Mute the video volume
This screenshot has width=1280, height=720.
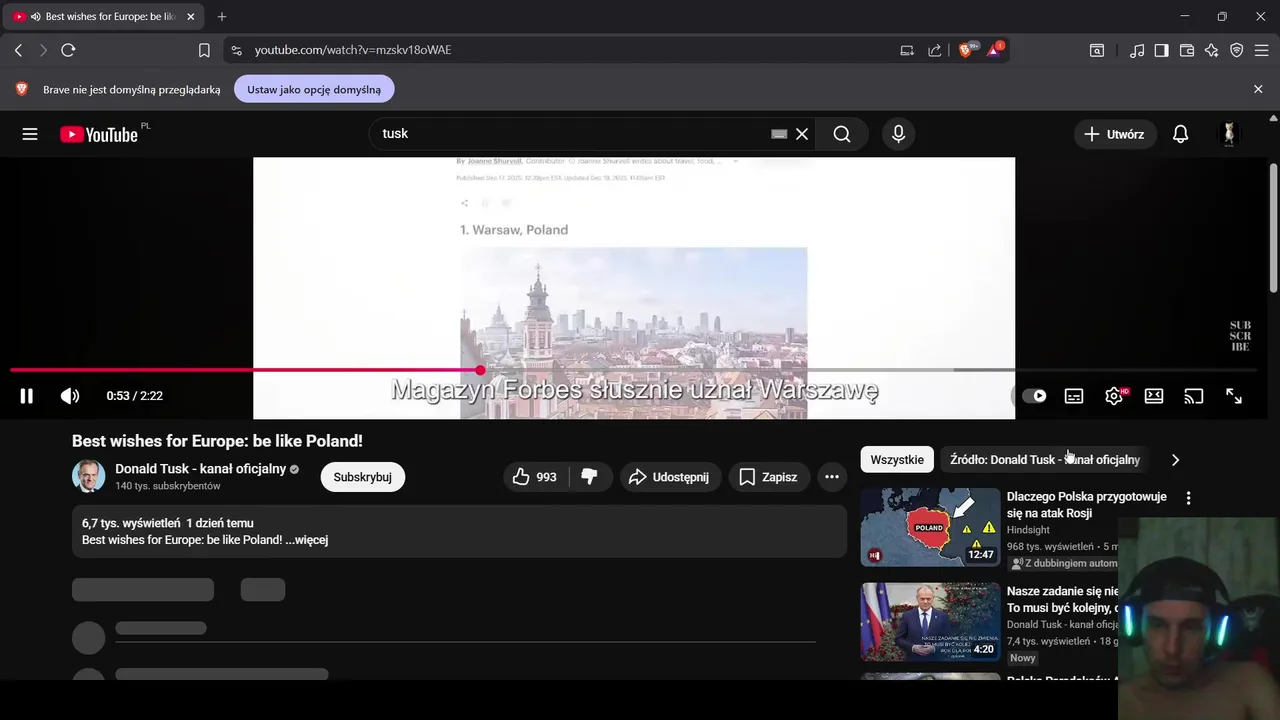click(x=70, y=396)
